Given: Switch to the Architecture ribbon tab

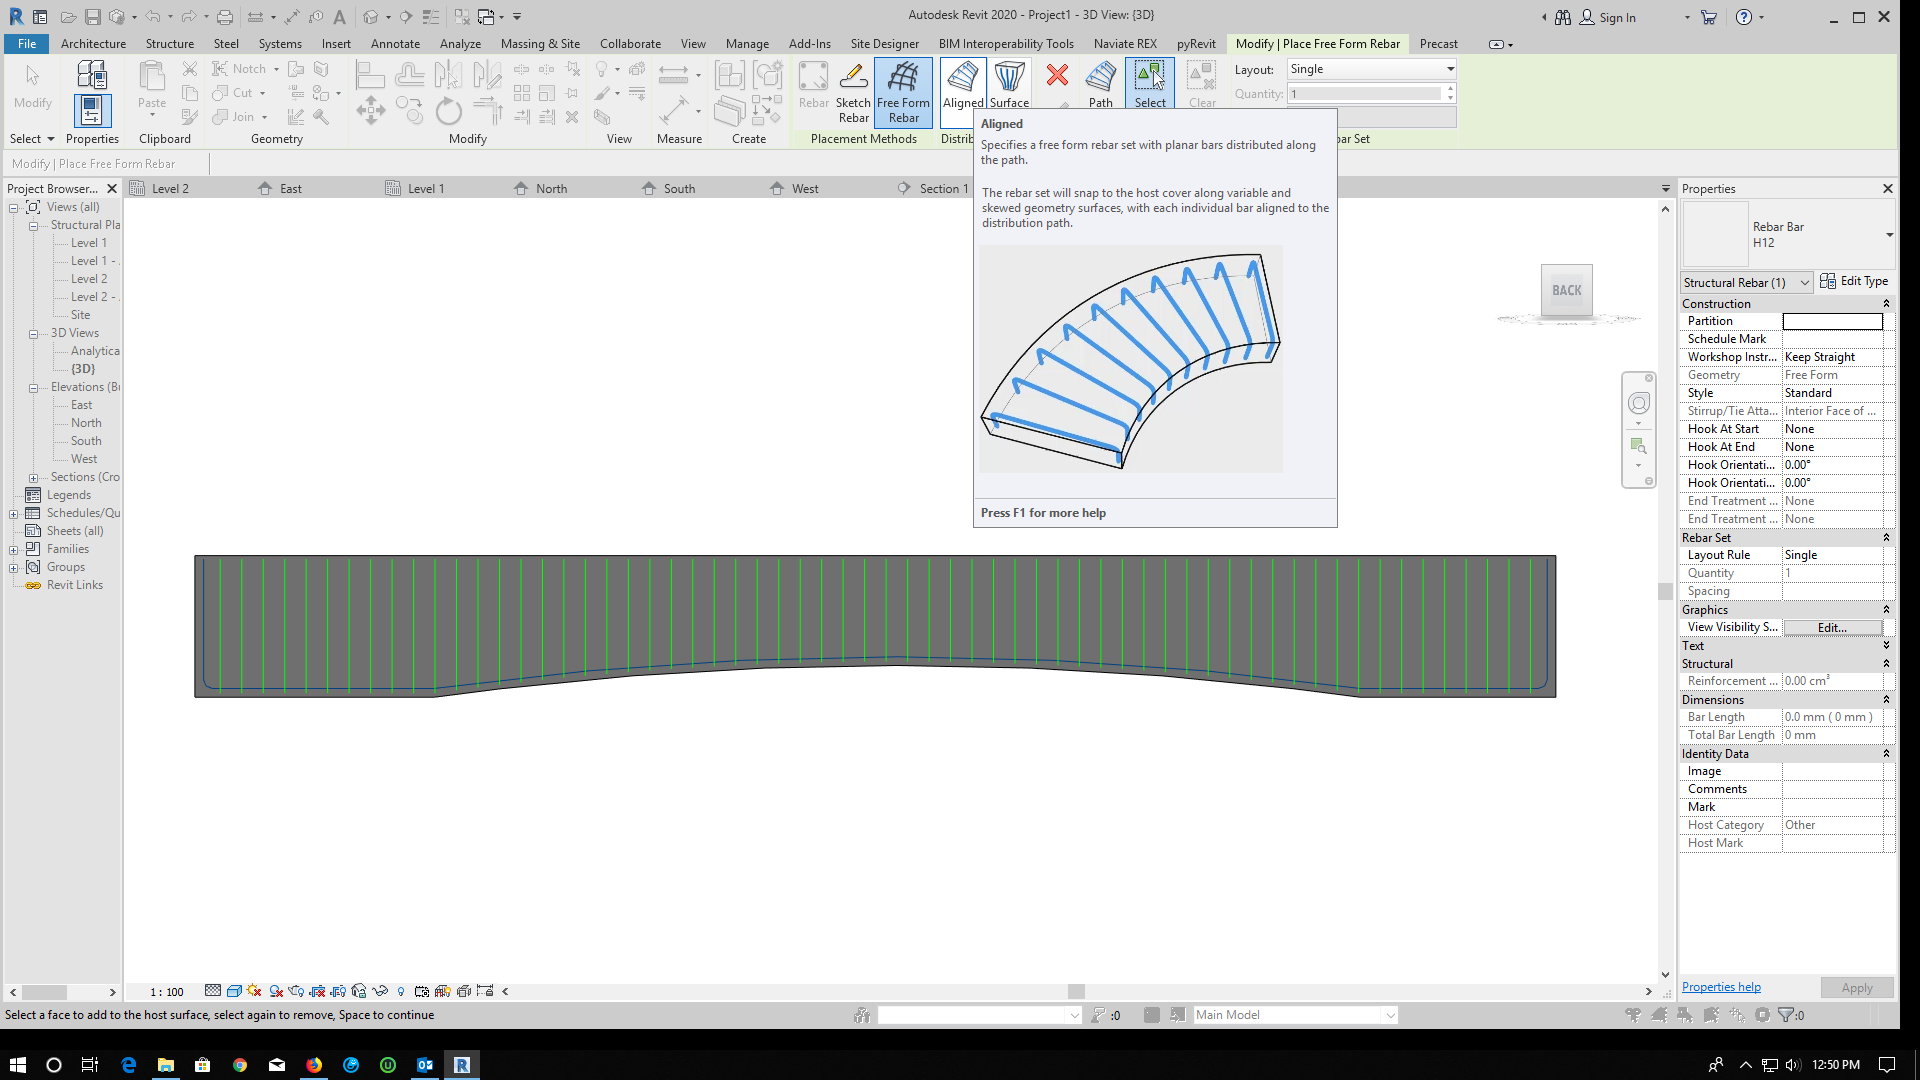Looking at the screenshot, I should (x=93, y=43).
